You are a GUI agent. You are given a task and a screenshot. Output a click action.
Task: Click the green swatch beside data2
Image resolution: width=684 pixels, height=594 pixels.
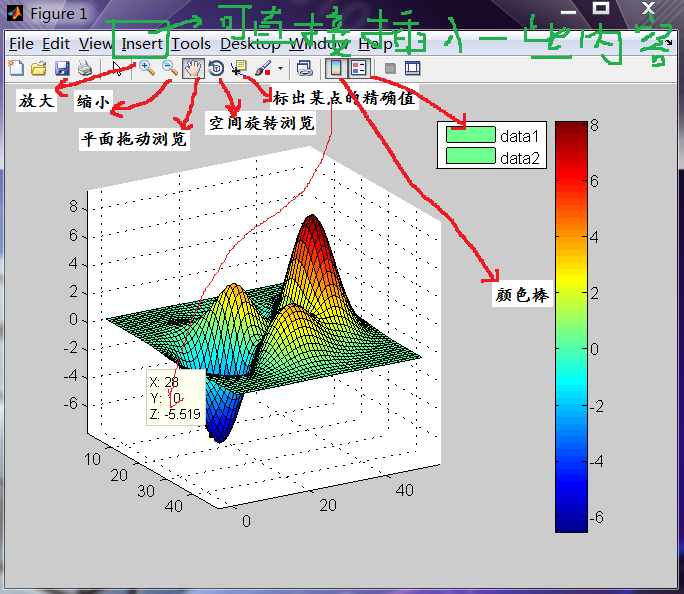coord(471,156)
